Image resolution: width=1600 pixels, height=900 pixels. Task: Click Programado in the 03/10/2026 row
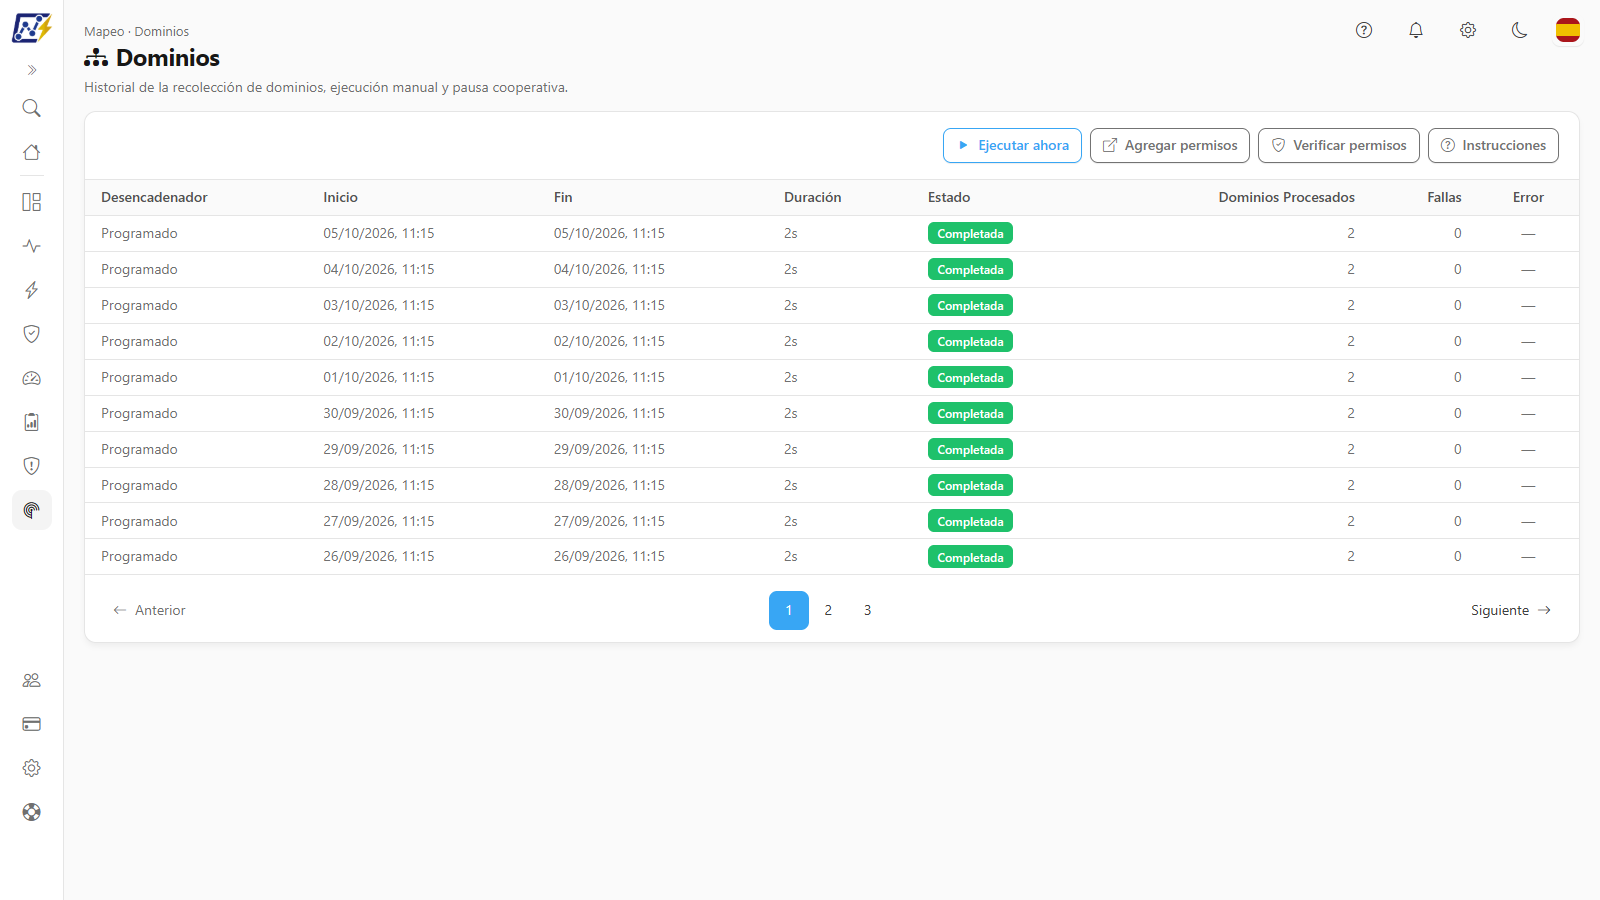(x=139, y=305)
